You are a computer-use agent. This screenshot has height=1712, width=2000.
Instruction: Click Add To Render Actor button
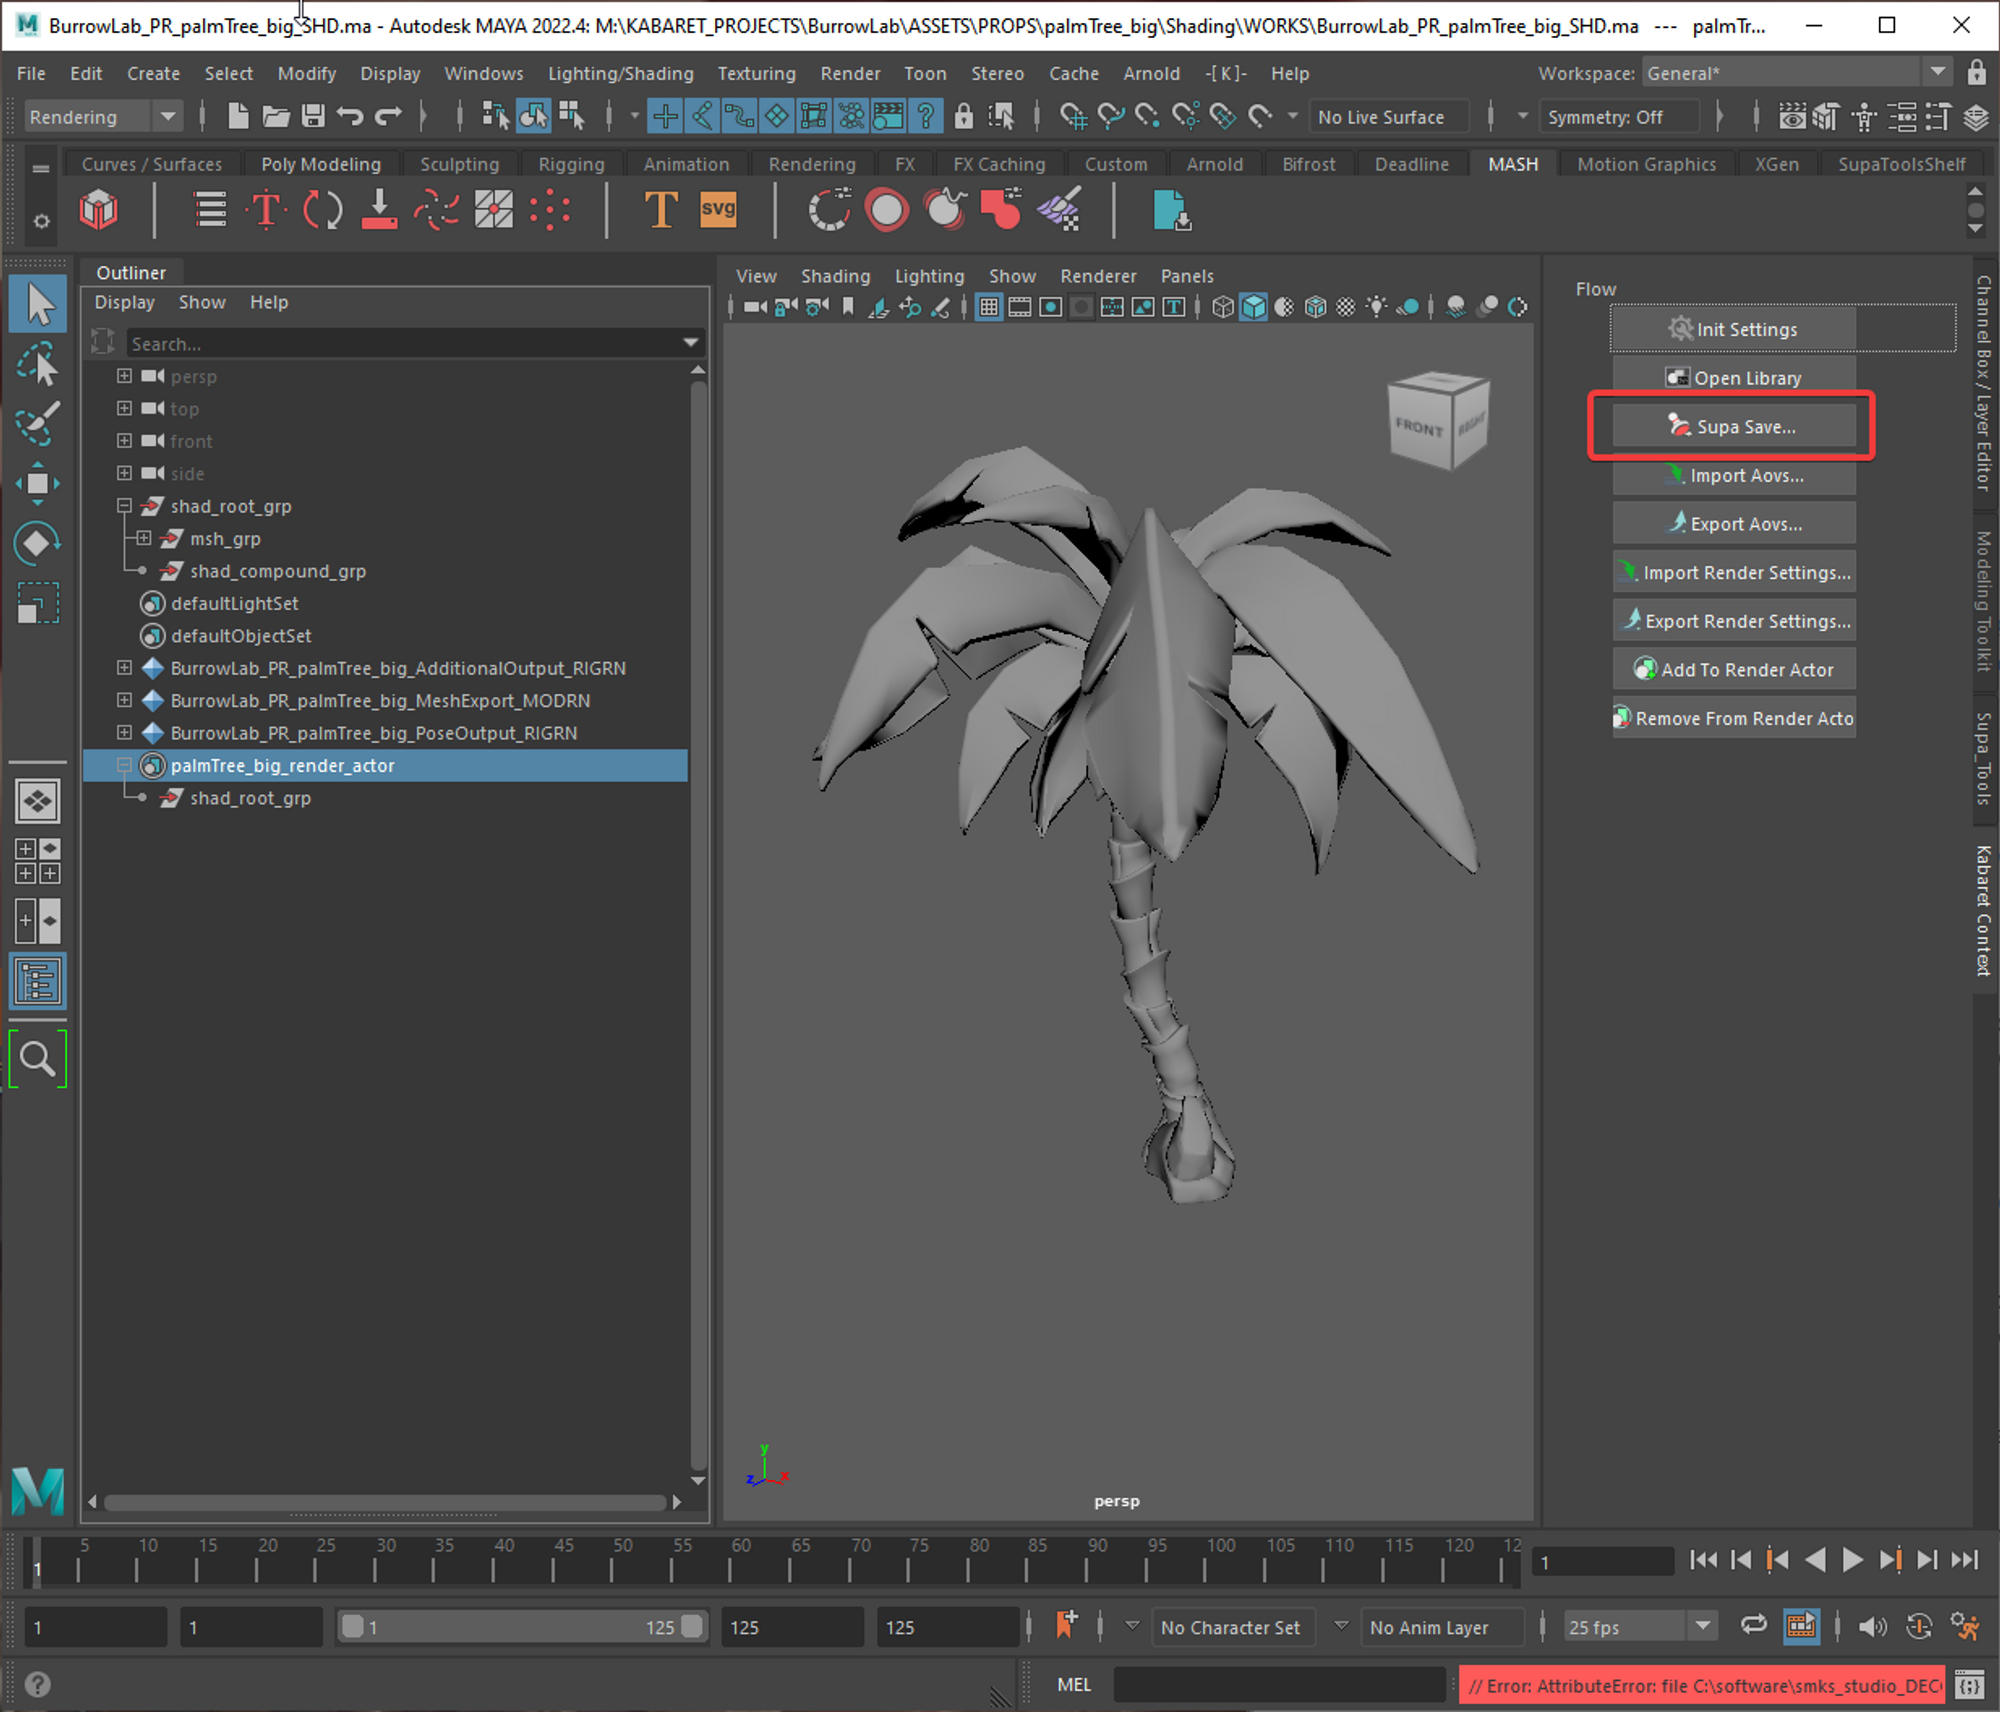[x=1734, y=670]
